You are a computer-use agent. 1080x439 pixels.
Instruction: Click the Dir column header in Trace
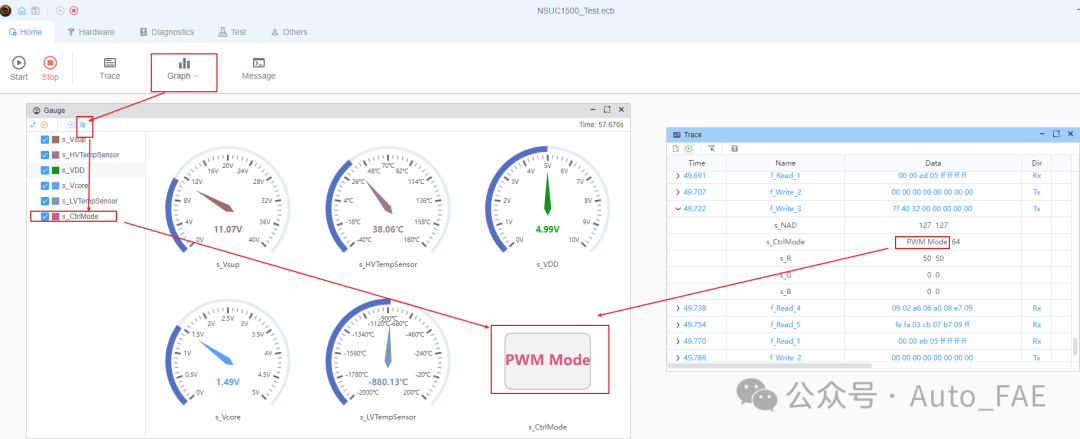coord(1037,163)
